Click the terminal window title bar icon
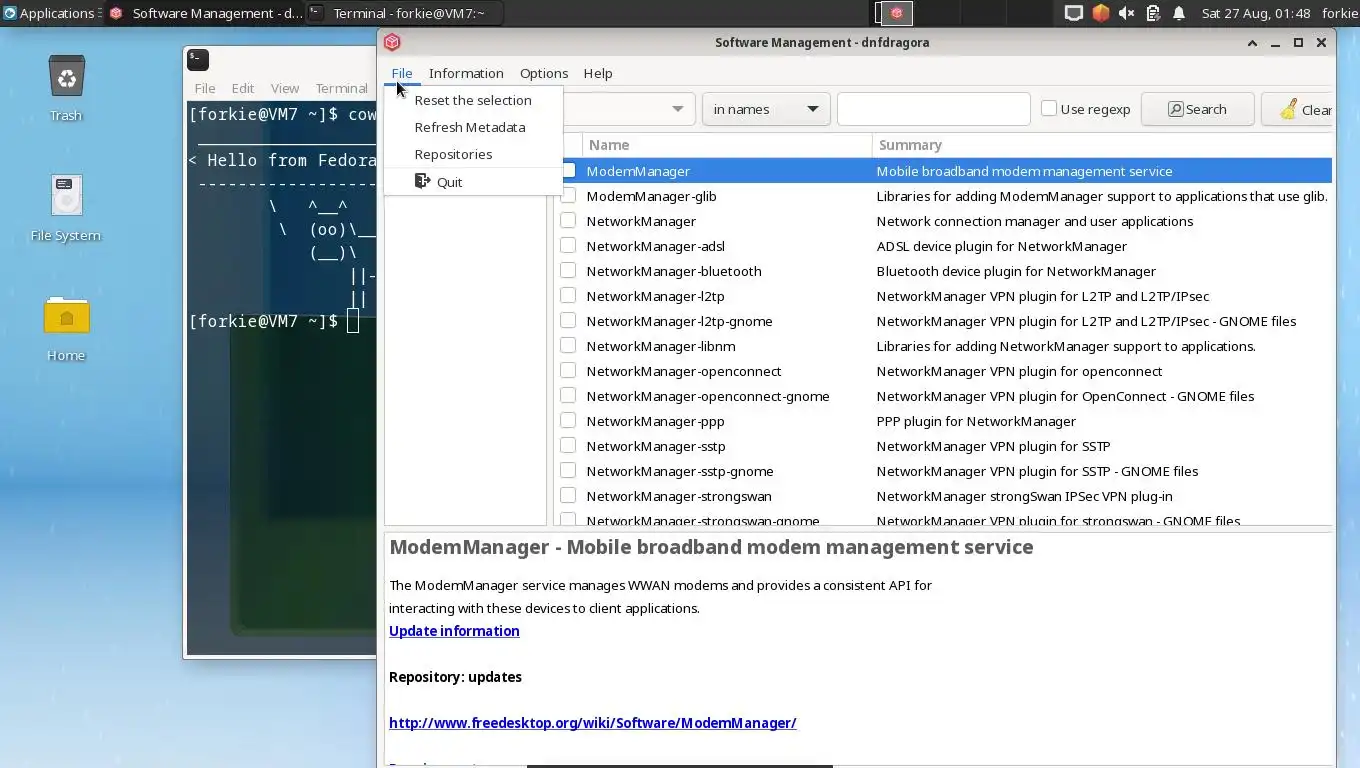Screen dimensions: 1360x768 [x=198, y=60]
